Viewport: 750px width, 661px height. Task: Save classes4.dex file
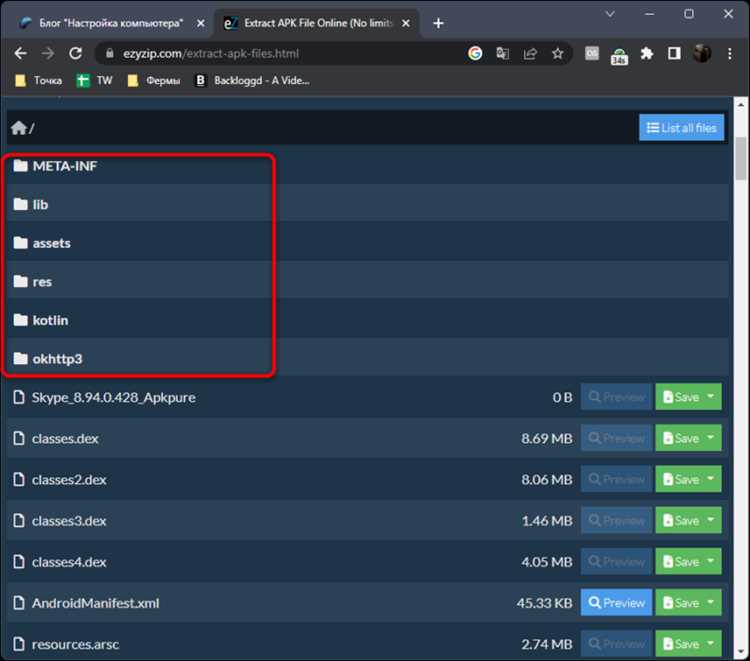click(x=679, y=561)
